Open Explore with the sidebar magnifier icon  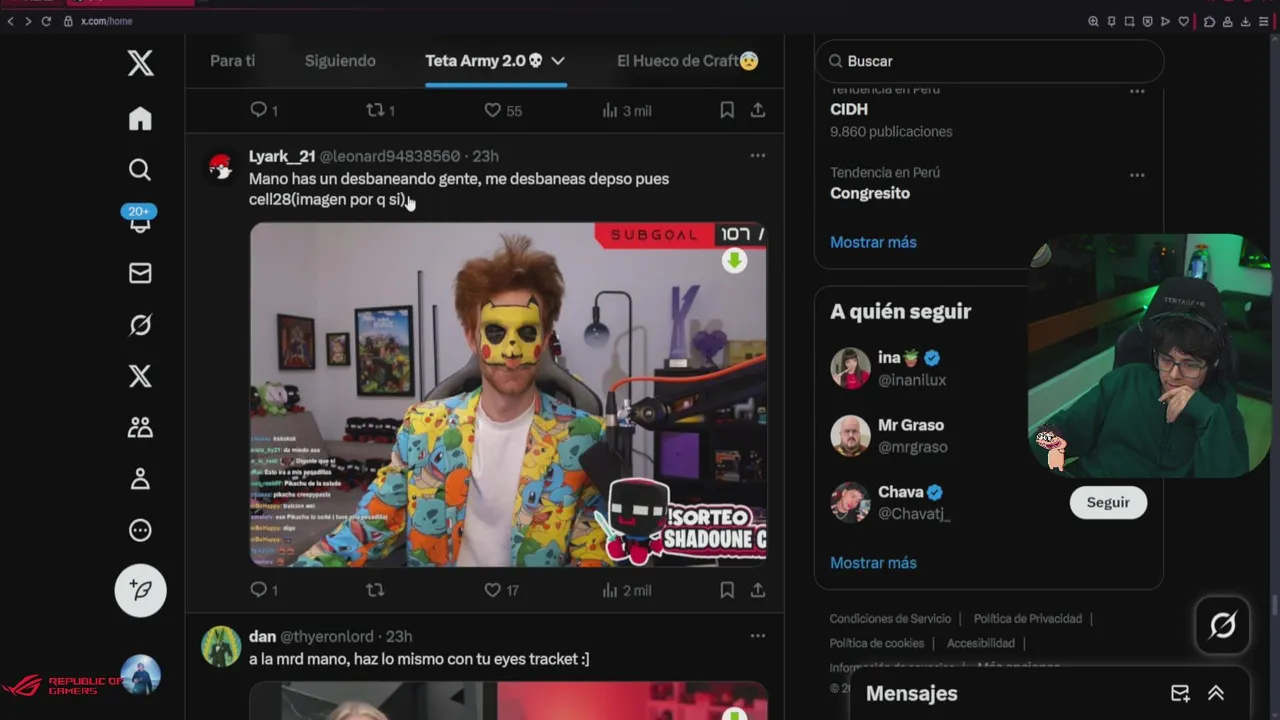pyautogui.click(x=140, y=170)
